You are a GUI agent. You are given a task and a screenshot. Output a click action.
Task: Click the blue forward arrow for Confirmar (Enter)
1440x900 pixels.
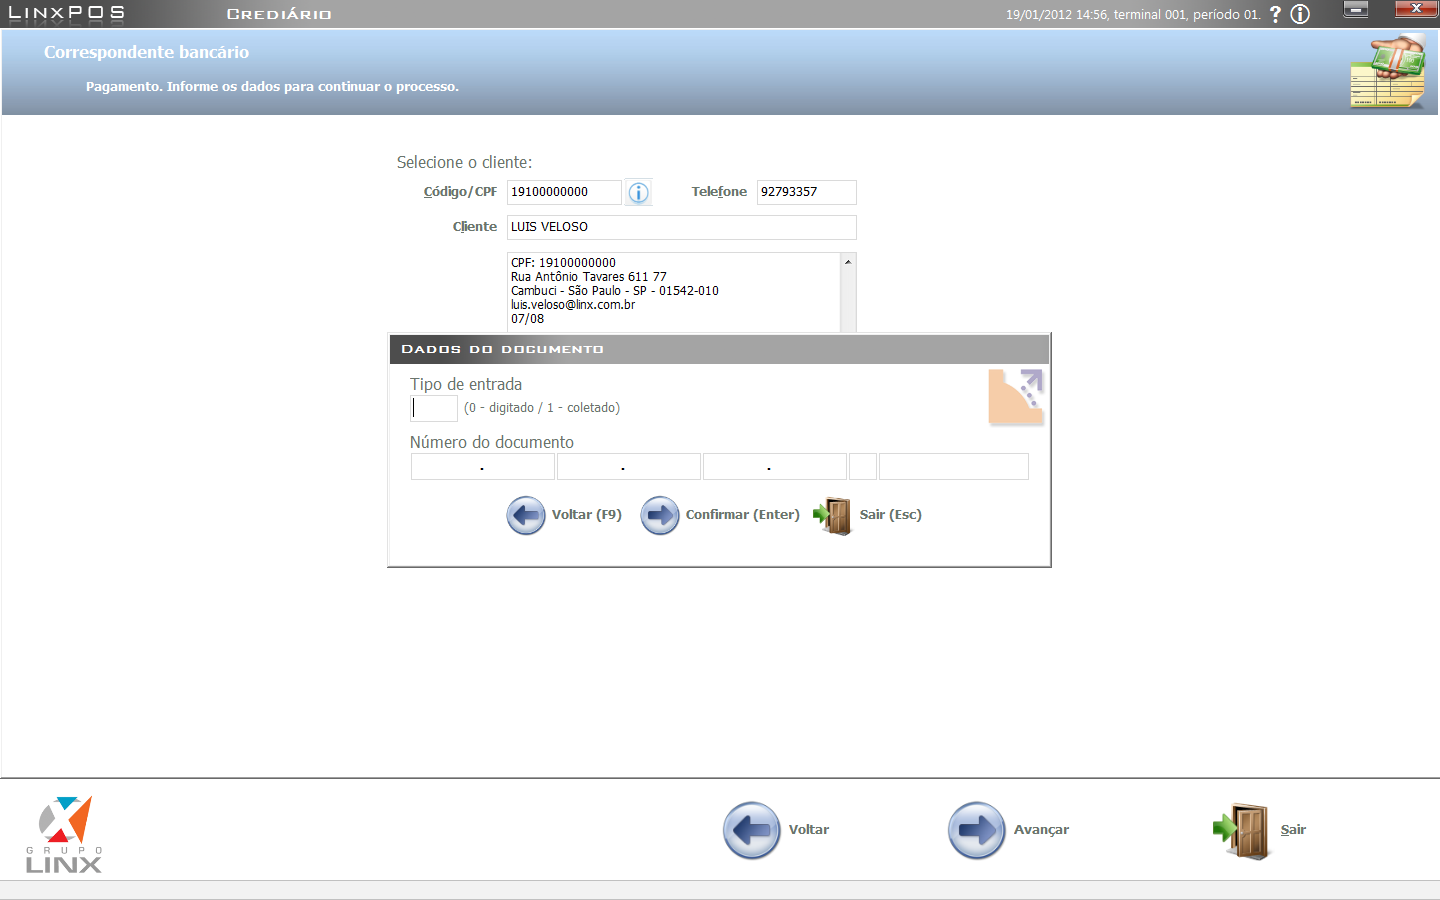pos(660,515)
